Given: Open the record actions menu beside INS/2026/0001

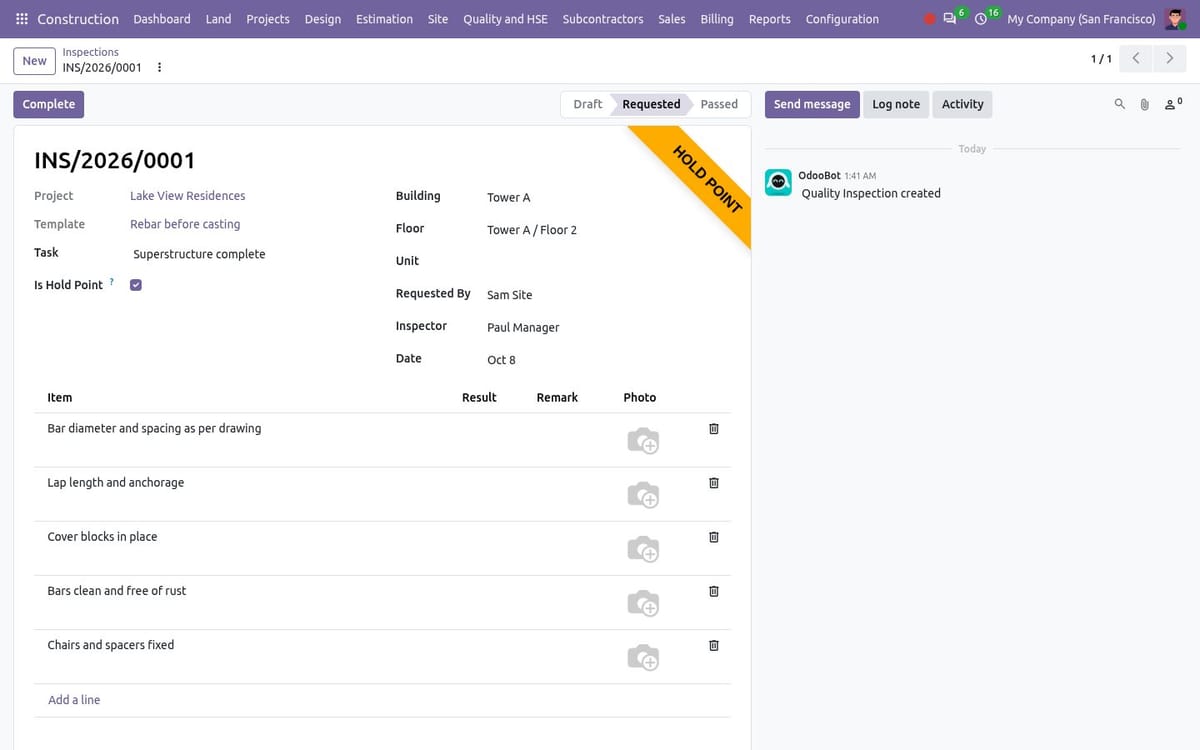Looking at the screenshot, I should [159, 68].
